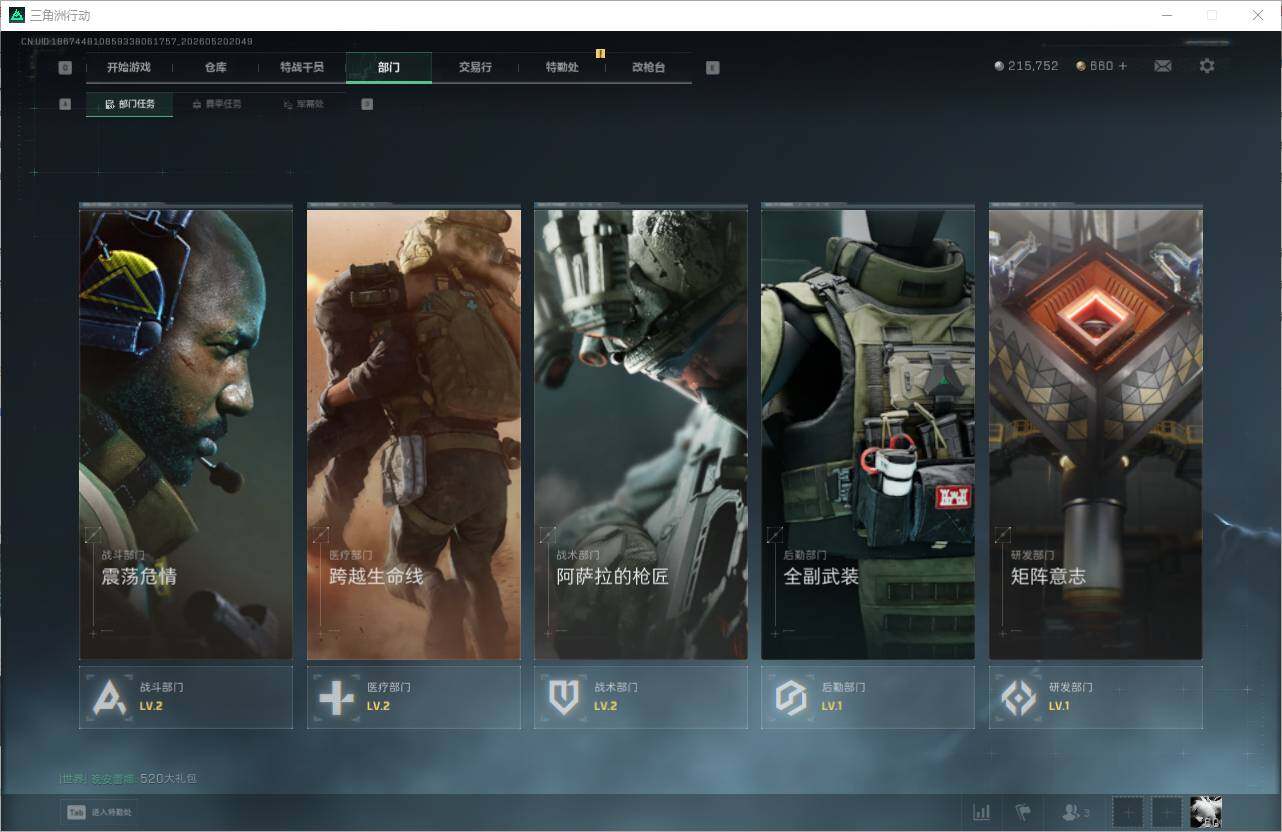The height and width of the screenshot is (832, 1282).
Task: Click the 矩阵意志 title text
Action: pos(1048,577)
